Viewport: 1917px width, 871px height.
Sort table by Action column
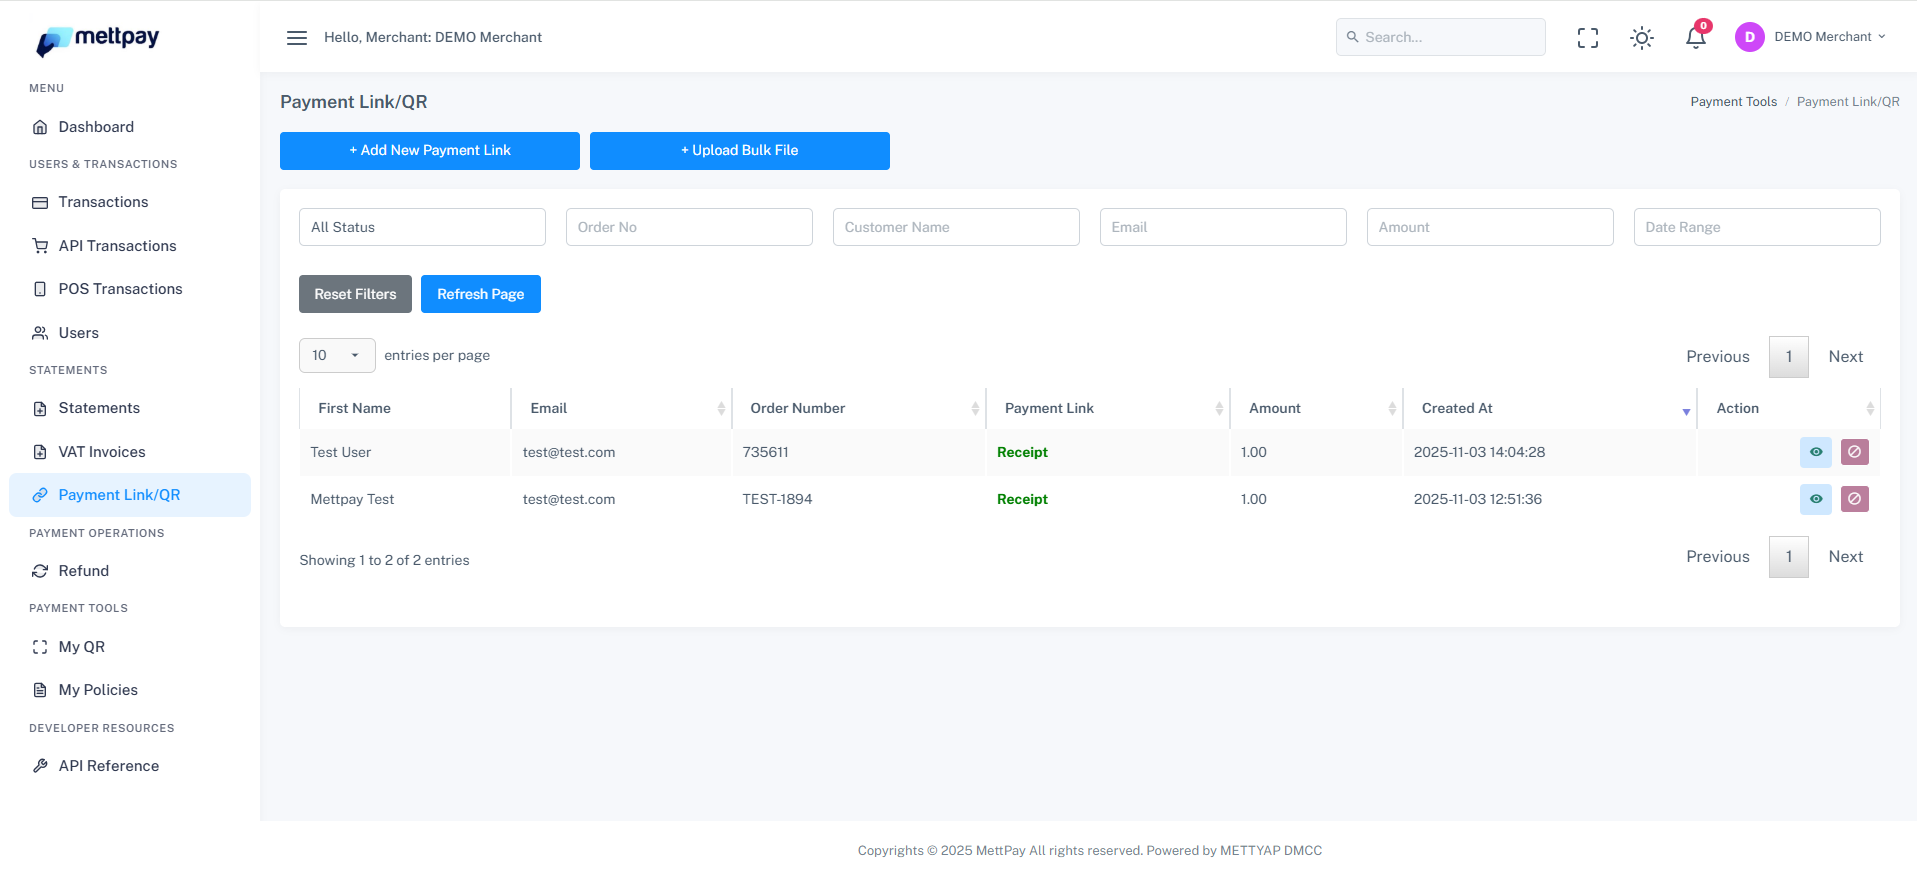tap(1789, 408)
